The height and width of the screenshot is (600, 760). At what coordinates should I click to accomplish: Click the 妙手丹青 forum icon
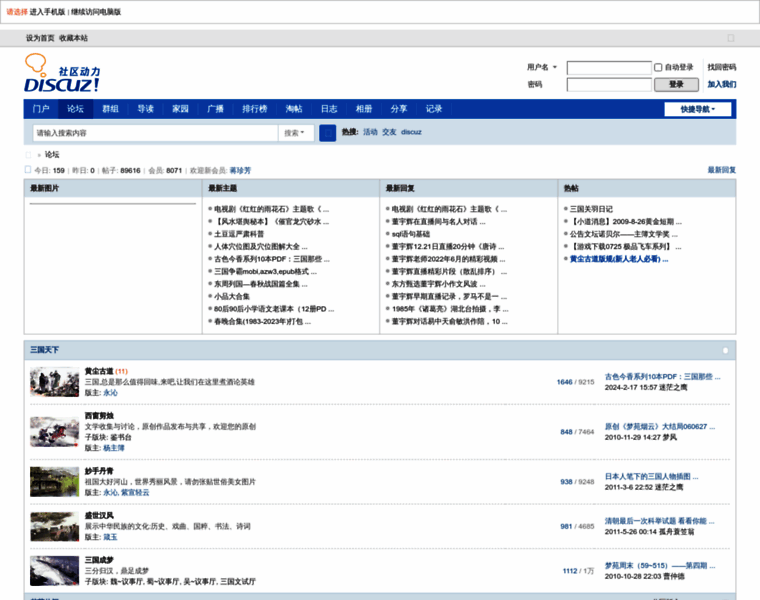pos(54,481)
